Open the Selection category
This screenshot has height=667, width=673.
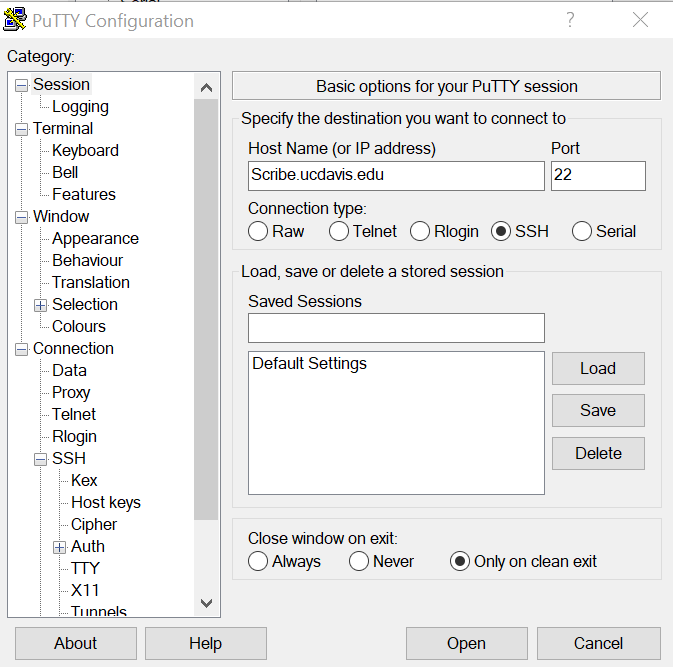click(85, 305)
